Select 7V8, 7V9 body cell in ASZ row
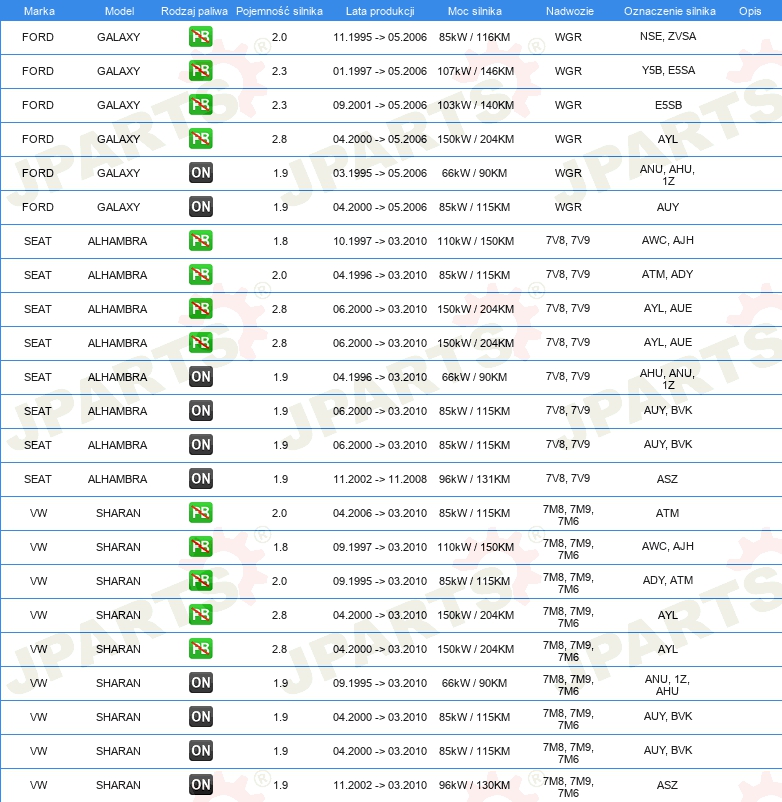Screen dimensions: 782x802 (x=568, y=478)
